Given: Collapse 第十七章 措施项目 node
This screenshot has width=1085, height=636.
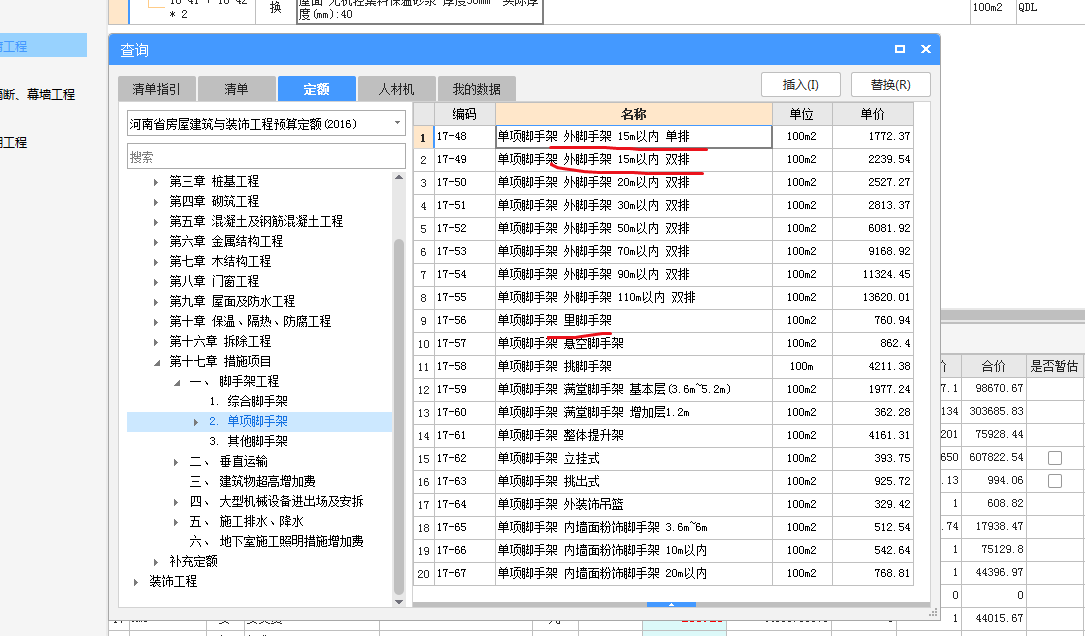Looking at the screenshot, I should coord(156,363).
